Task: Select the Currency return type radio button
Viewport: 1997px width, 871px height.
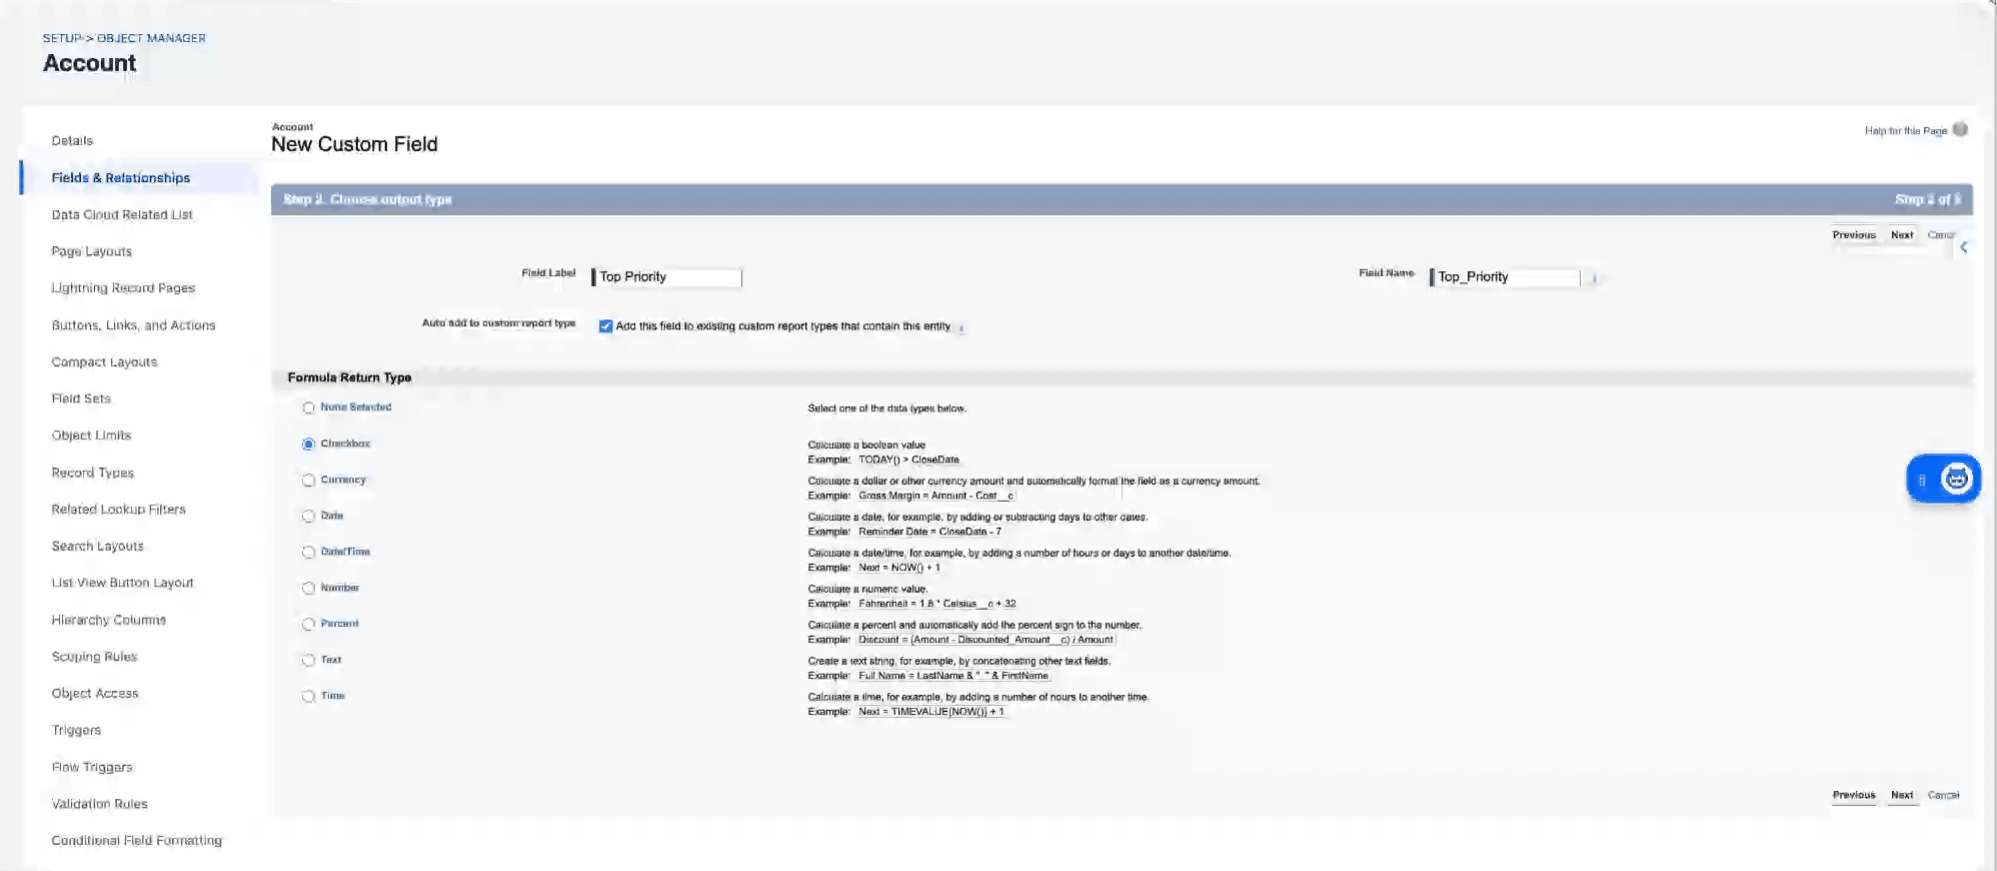Action: 308,480
